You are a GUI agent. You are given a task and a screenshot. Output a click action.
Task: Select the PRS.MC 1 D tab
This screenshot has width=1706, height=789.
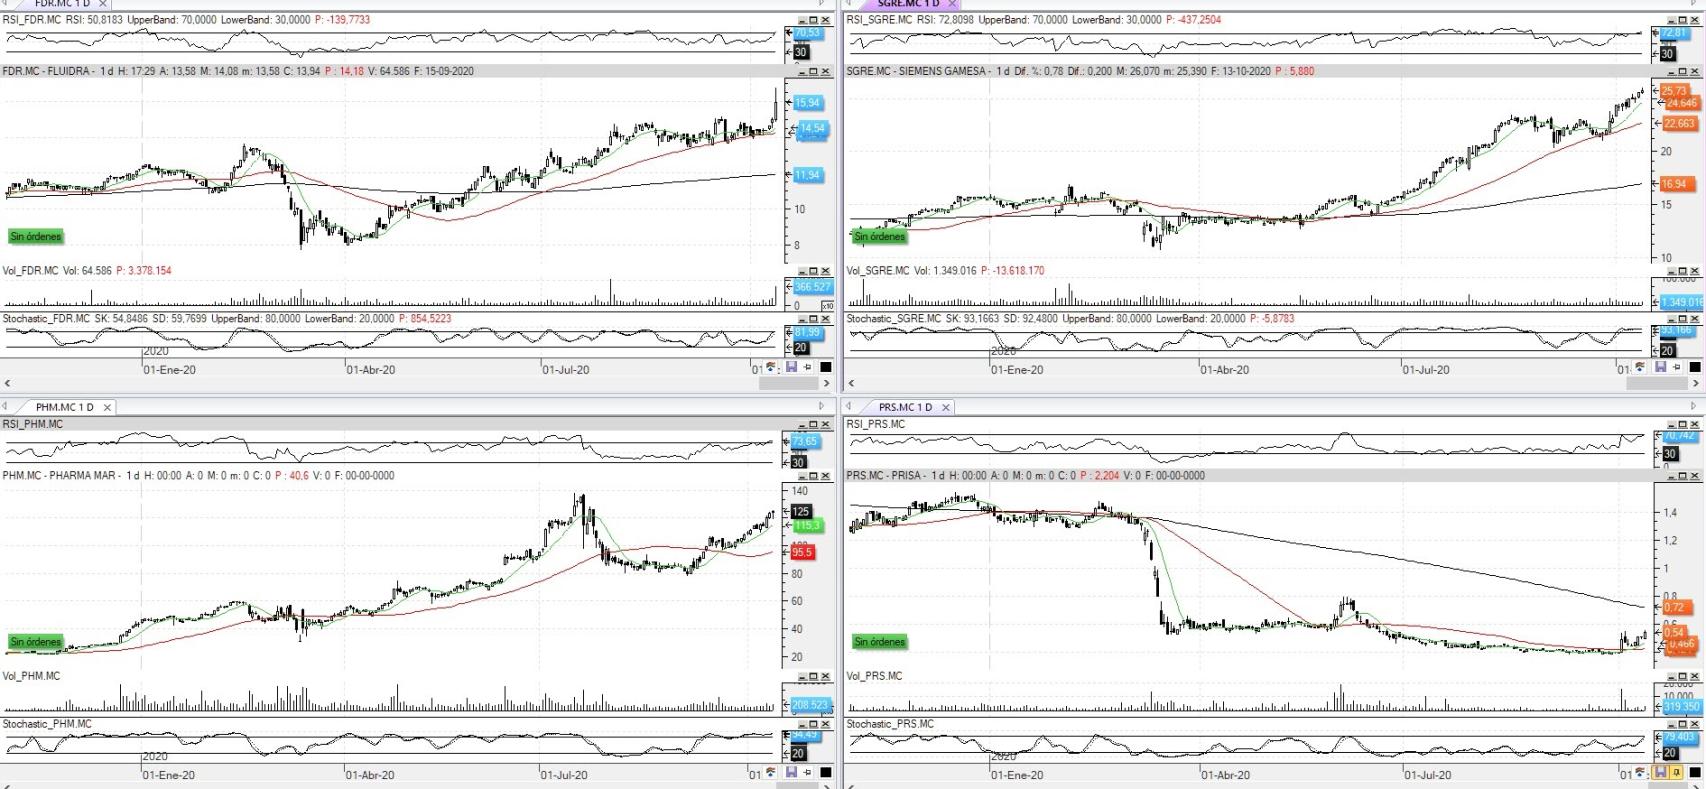(904, 407)
